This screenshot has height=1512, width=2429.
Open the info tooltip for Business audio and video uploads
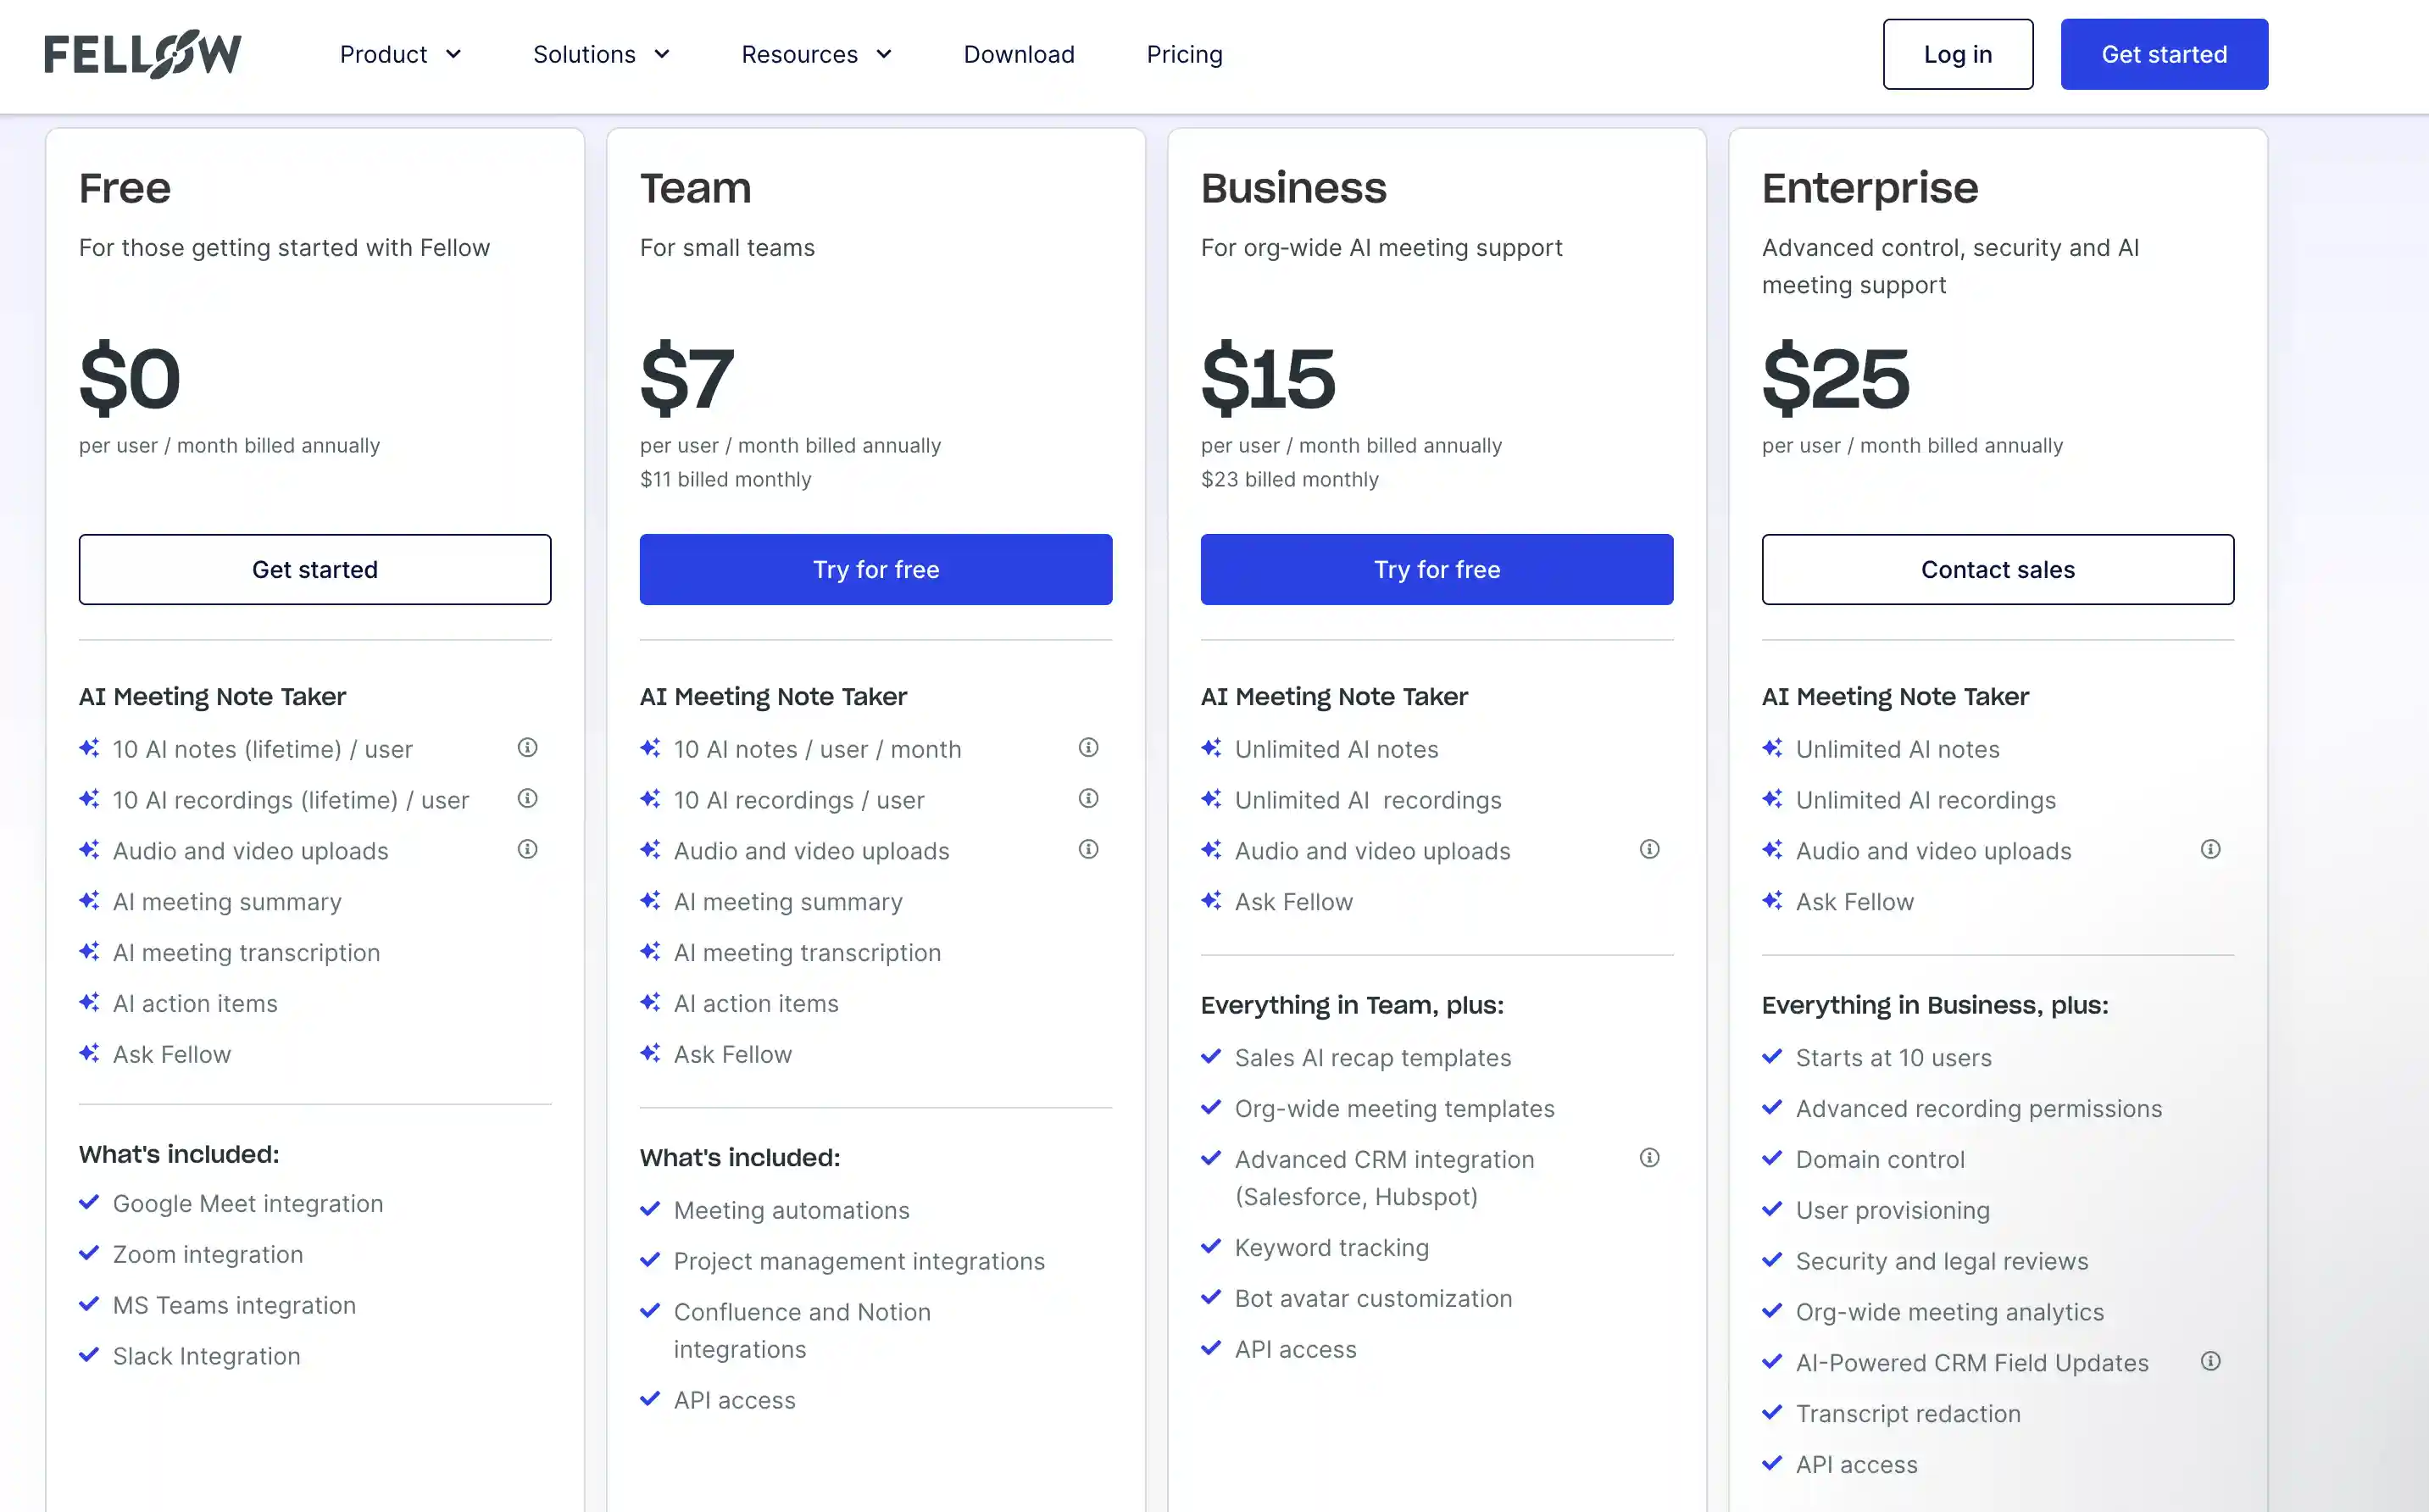pyautogui.click(x=1649, y=849)
